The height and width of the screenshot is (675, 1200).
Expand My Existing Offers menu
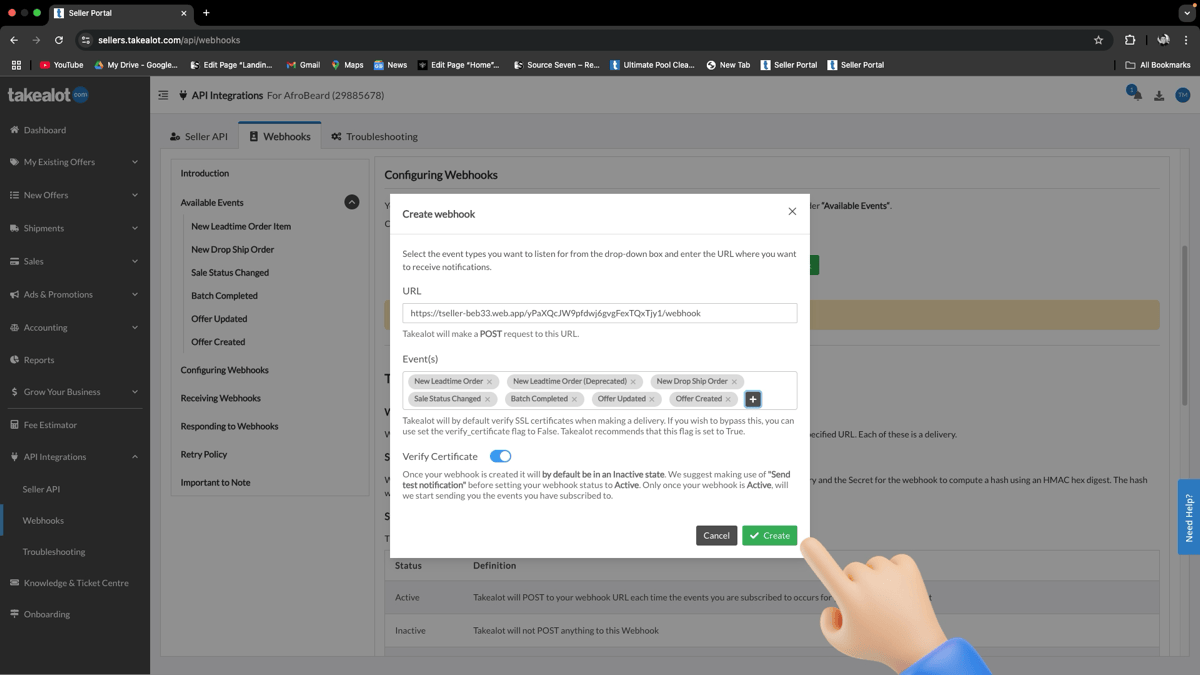(x=75, y=162)
